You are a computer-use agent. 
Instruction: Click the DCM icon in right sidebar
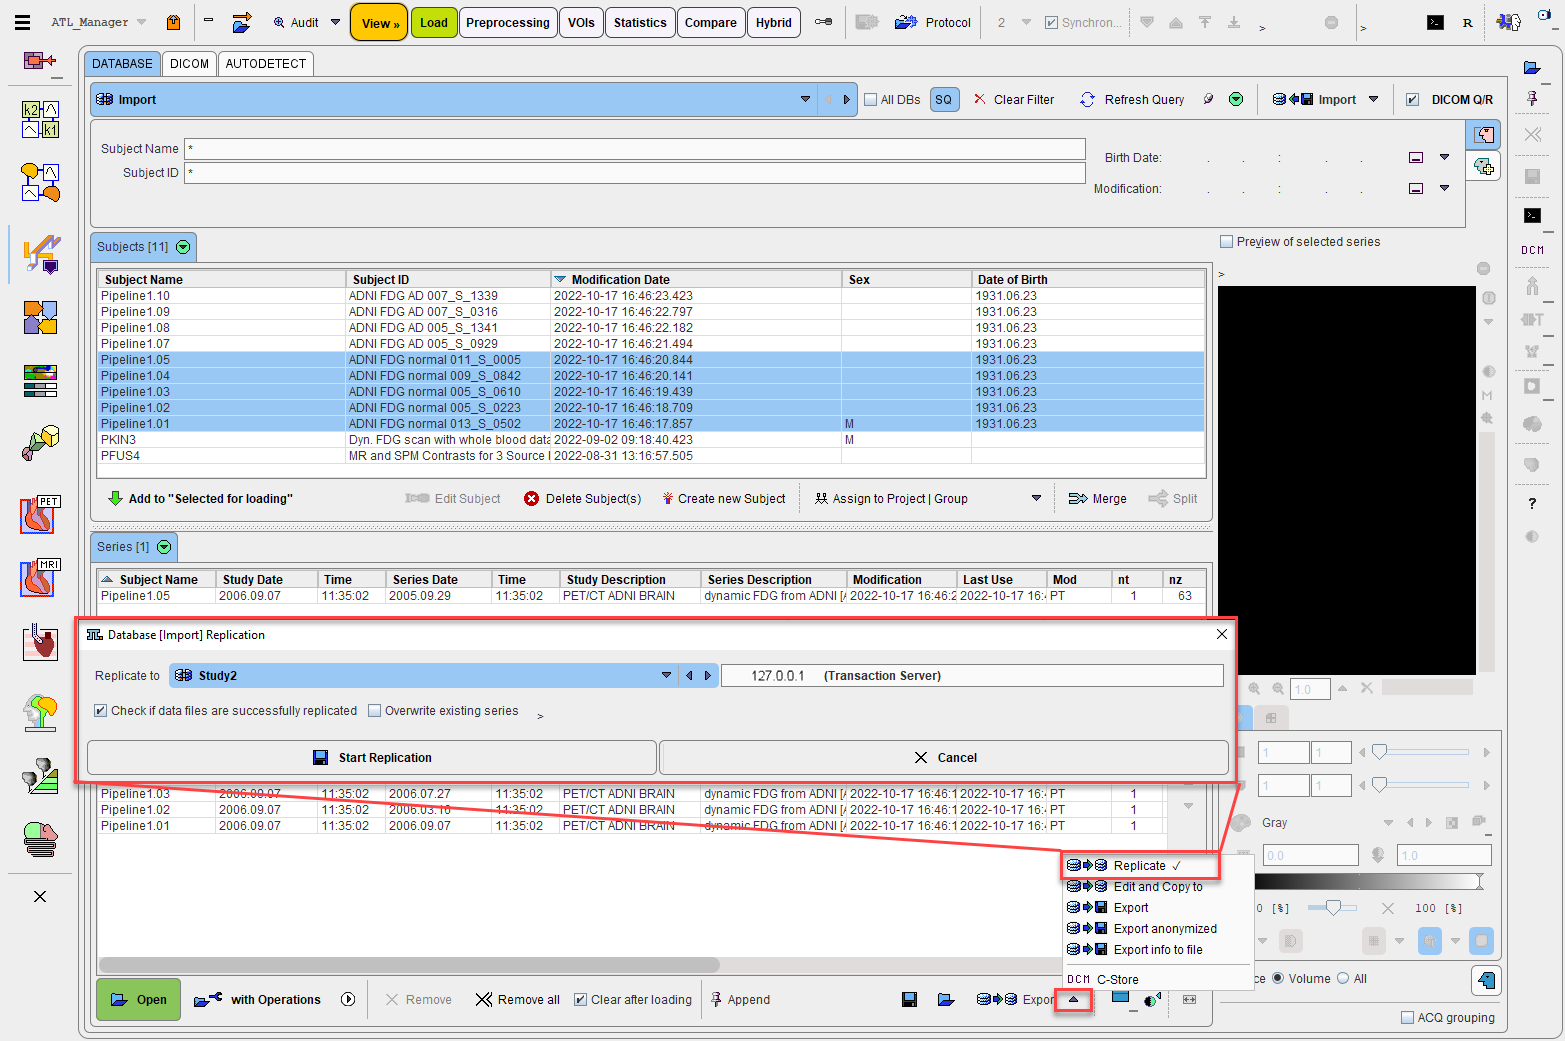[x=1532, y=250]
